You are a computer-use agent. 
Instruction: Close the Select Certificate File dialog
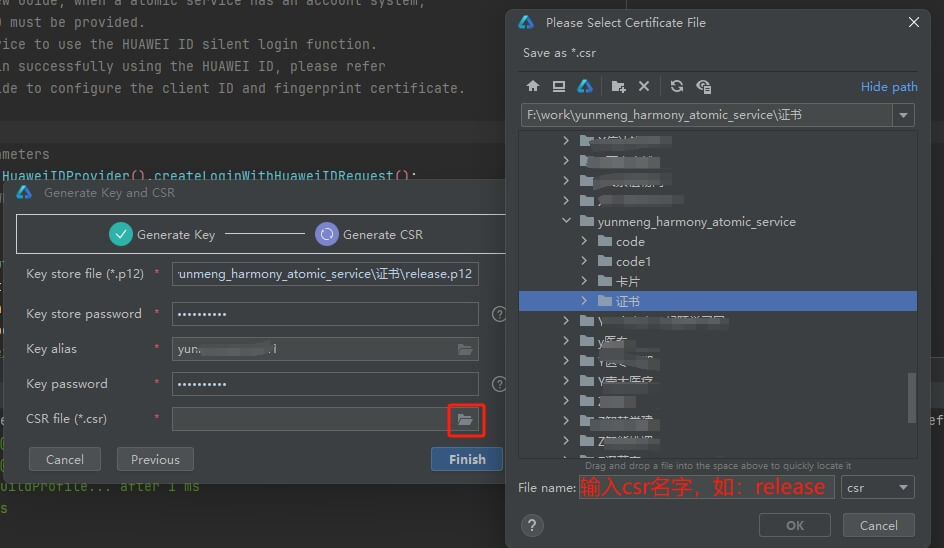pos(913,22)
